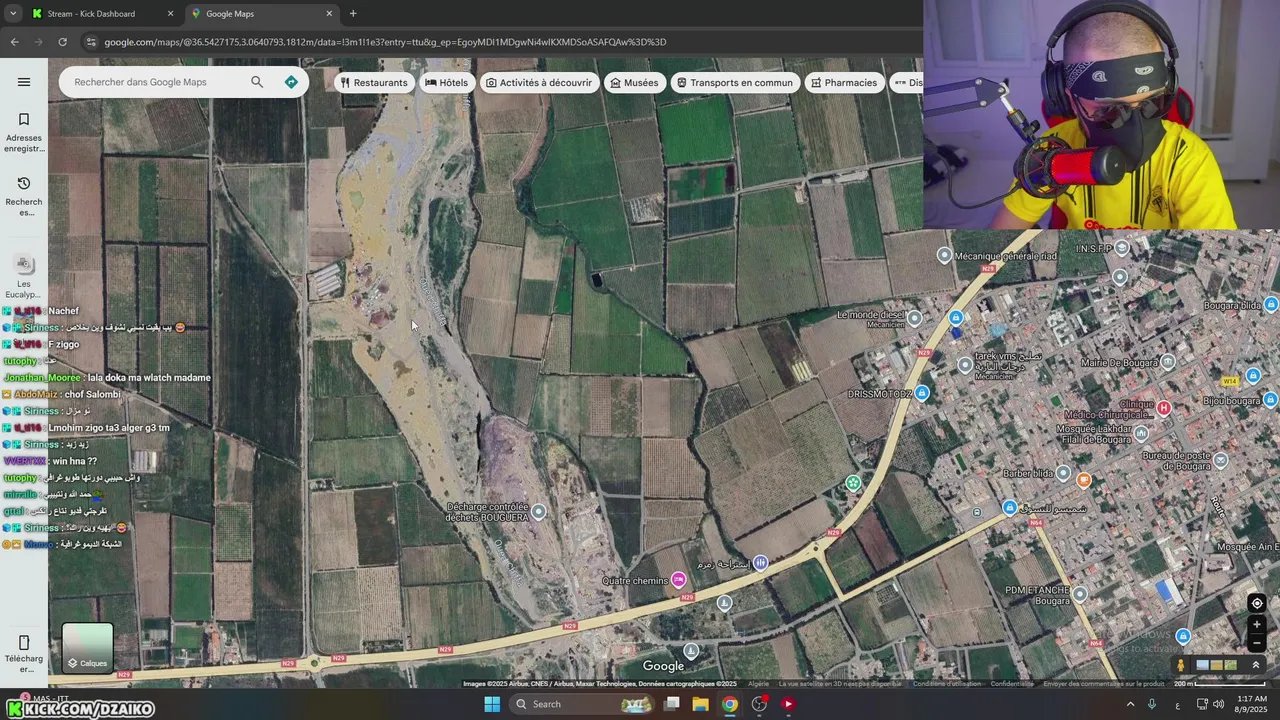Image resolution: width=1280 pixels, height=720 pixels.
Task: Reload the Google Maps page
Action: click(62, 42)
